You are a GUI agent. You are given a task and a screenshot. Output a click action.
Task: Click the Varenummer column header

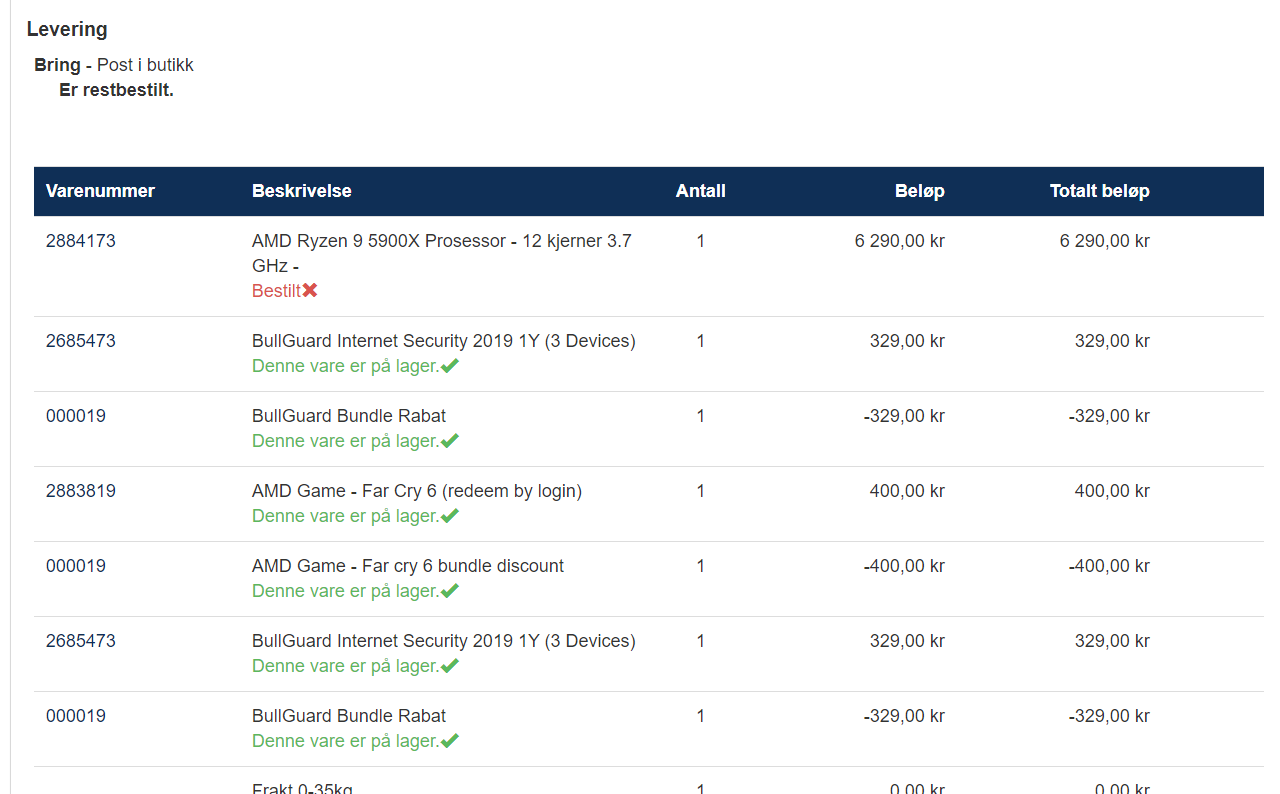(x=100, y=191)
